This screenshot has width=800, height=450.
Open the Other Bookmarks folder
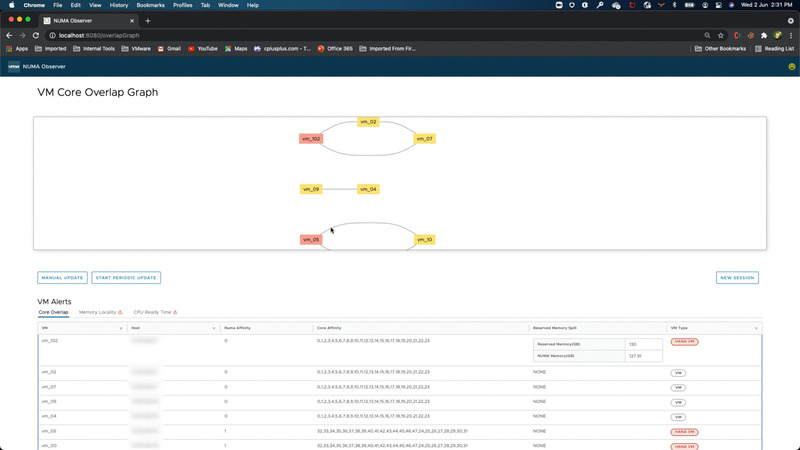720,49
